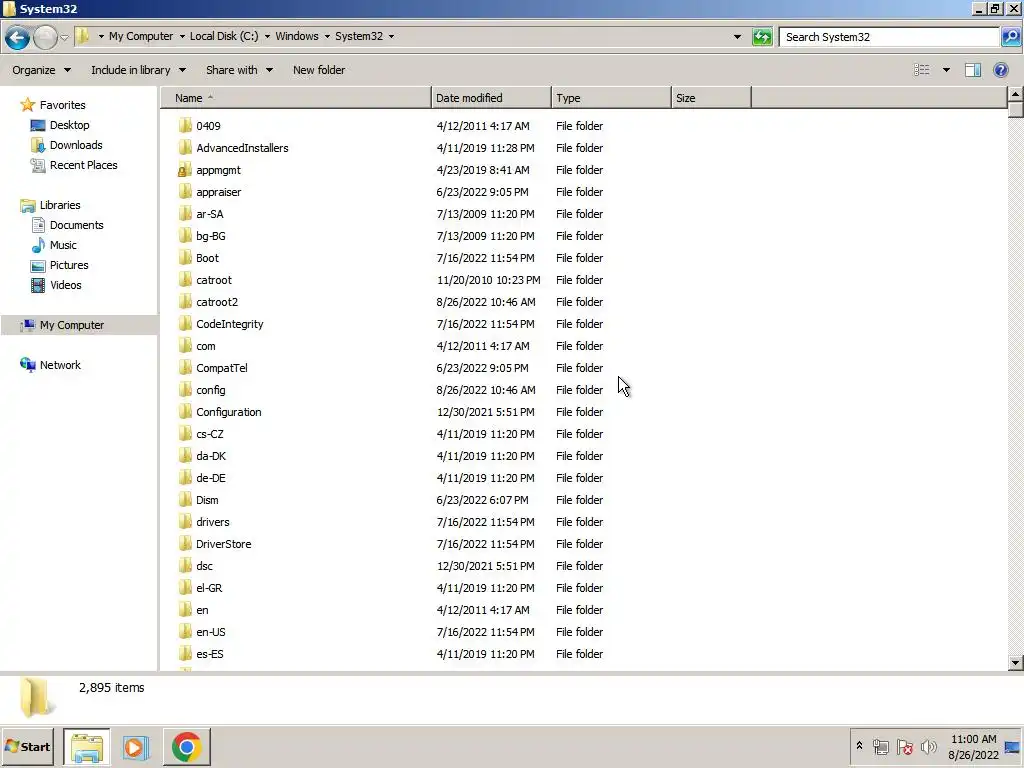1024x768 pixels.
Task: Expand the Local Disk (C:) breadcrumb arrow
Action: tap(266, 37)
